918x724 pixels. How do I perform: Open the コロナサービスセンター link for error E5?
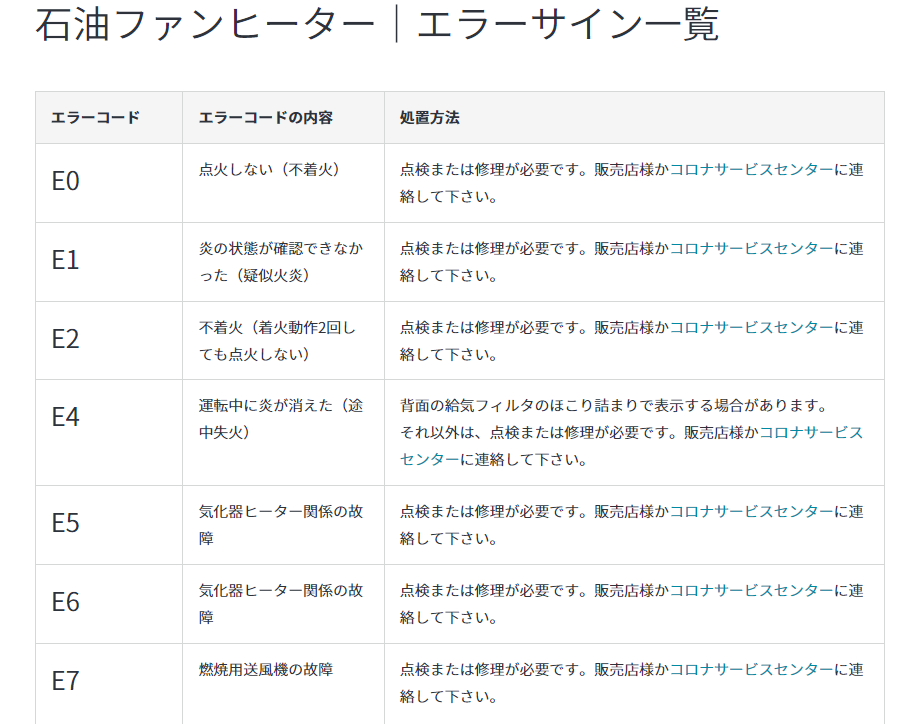tap(750, 512)
